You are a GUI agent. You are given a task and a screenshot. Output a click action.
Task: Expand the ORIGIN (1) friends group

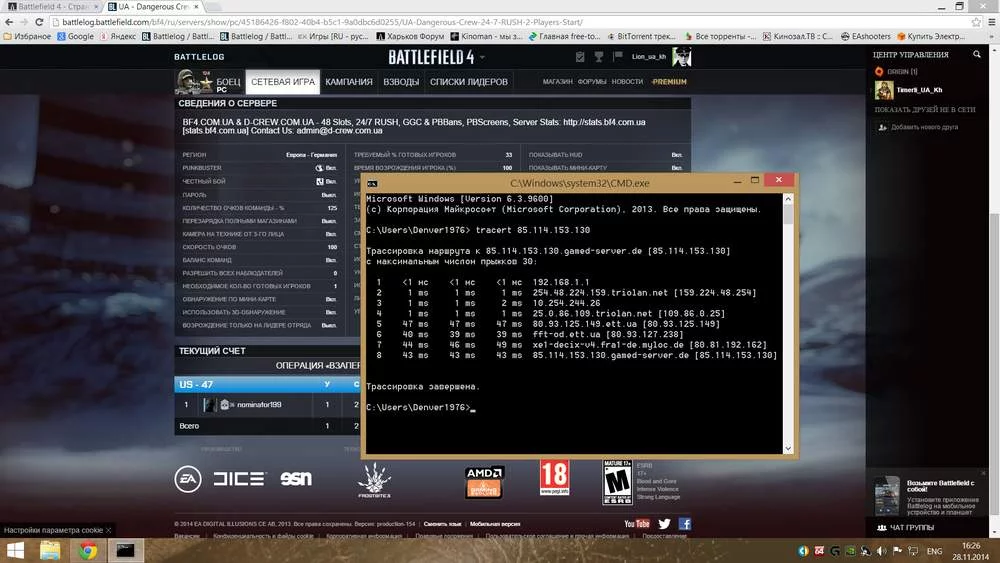897,71
